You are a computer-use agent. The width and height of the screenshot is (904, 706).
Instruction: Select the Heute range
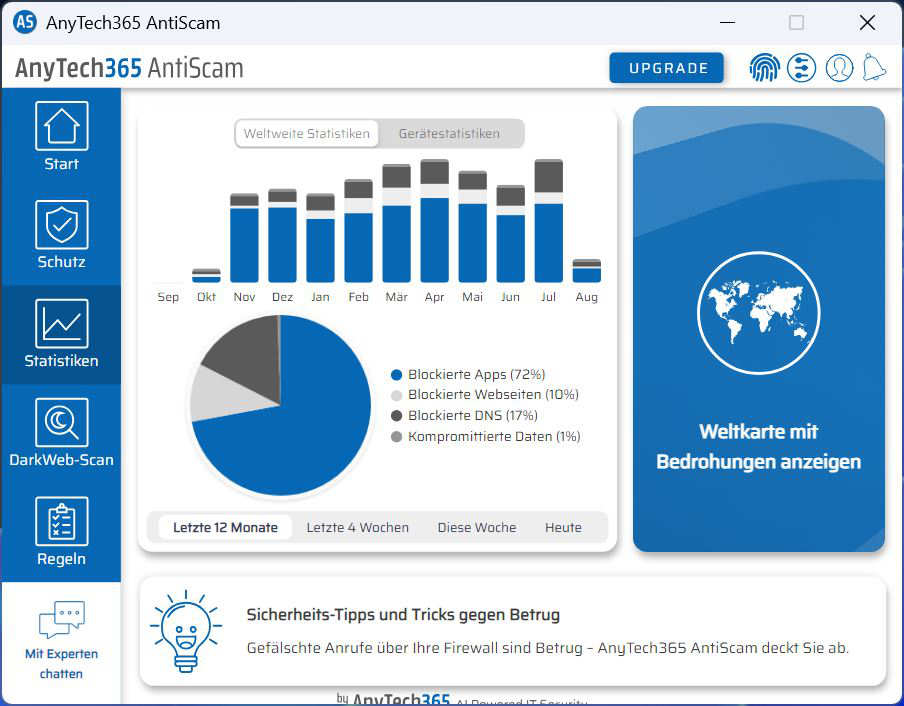[x=563, y=527]
